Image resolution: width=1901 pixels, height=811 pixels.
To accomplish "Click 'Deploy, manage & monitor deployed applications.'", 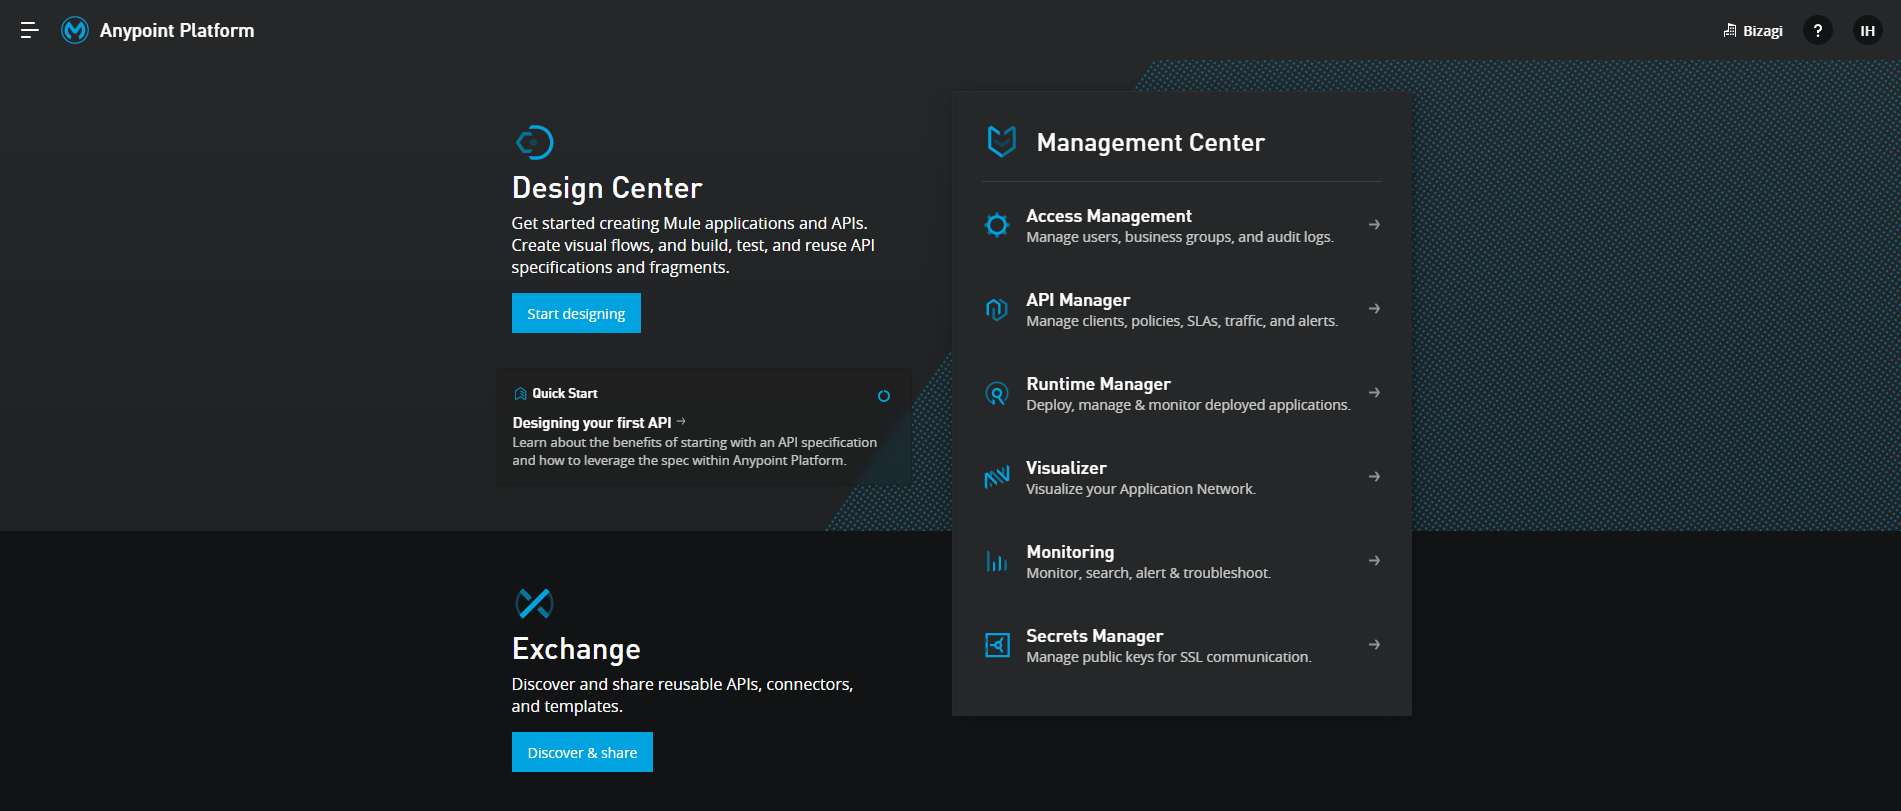I will [1188, 405].
